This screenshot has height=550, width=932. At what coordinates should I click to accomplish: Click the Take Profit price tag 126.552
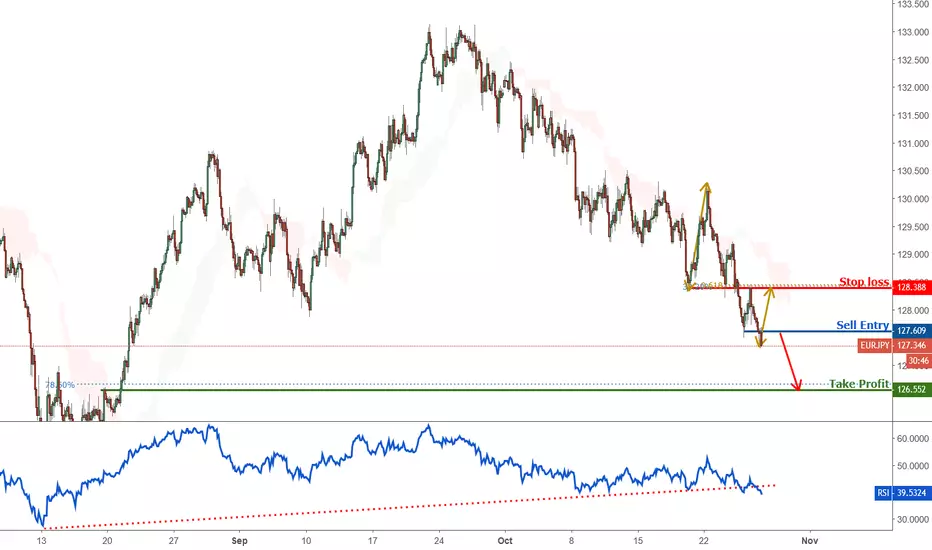pos(912,389)
